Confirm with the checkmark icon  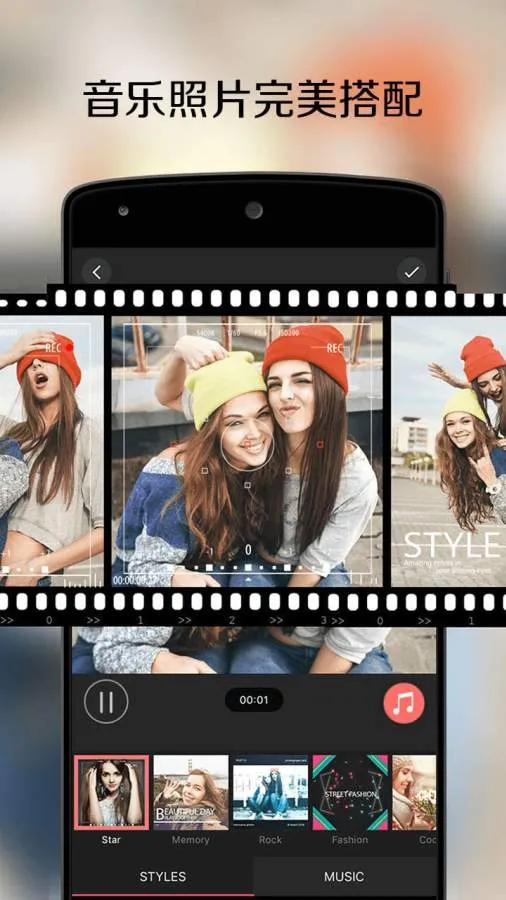click(x=411, y=273)
